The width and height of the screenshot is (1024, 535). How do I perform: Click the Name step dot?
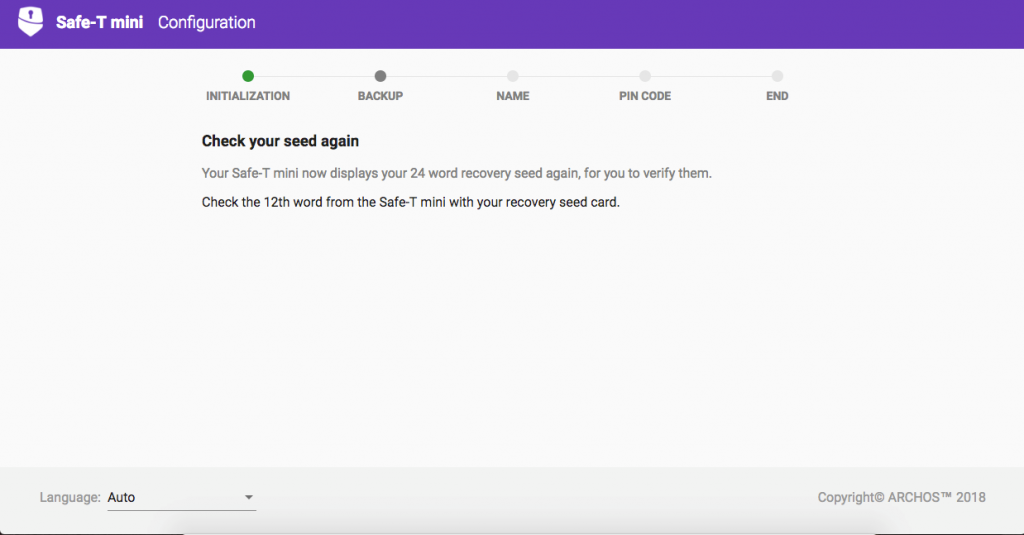click(x=513, y=76)
